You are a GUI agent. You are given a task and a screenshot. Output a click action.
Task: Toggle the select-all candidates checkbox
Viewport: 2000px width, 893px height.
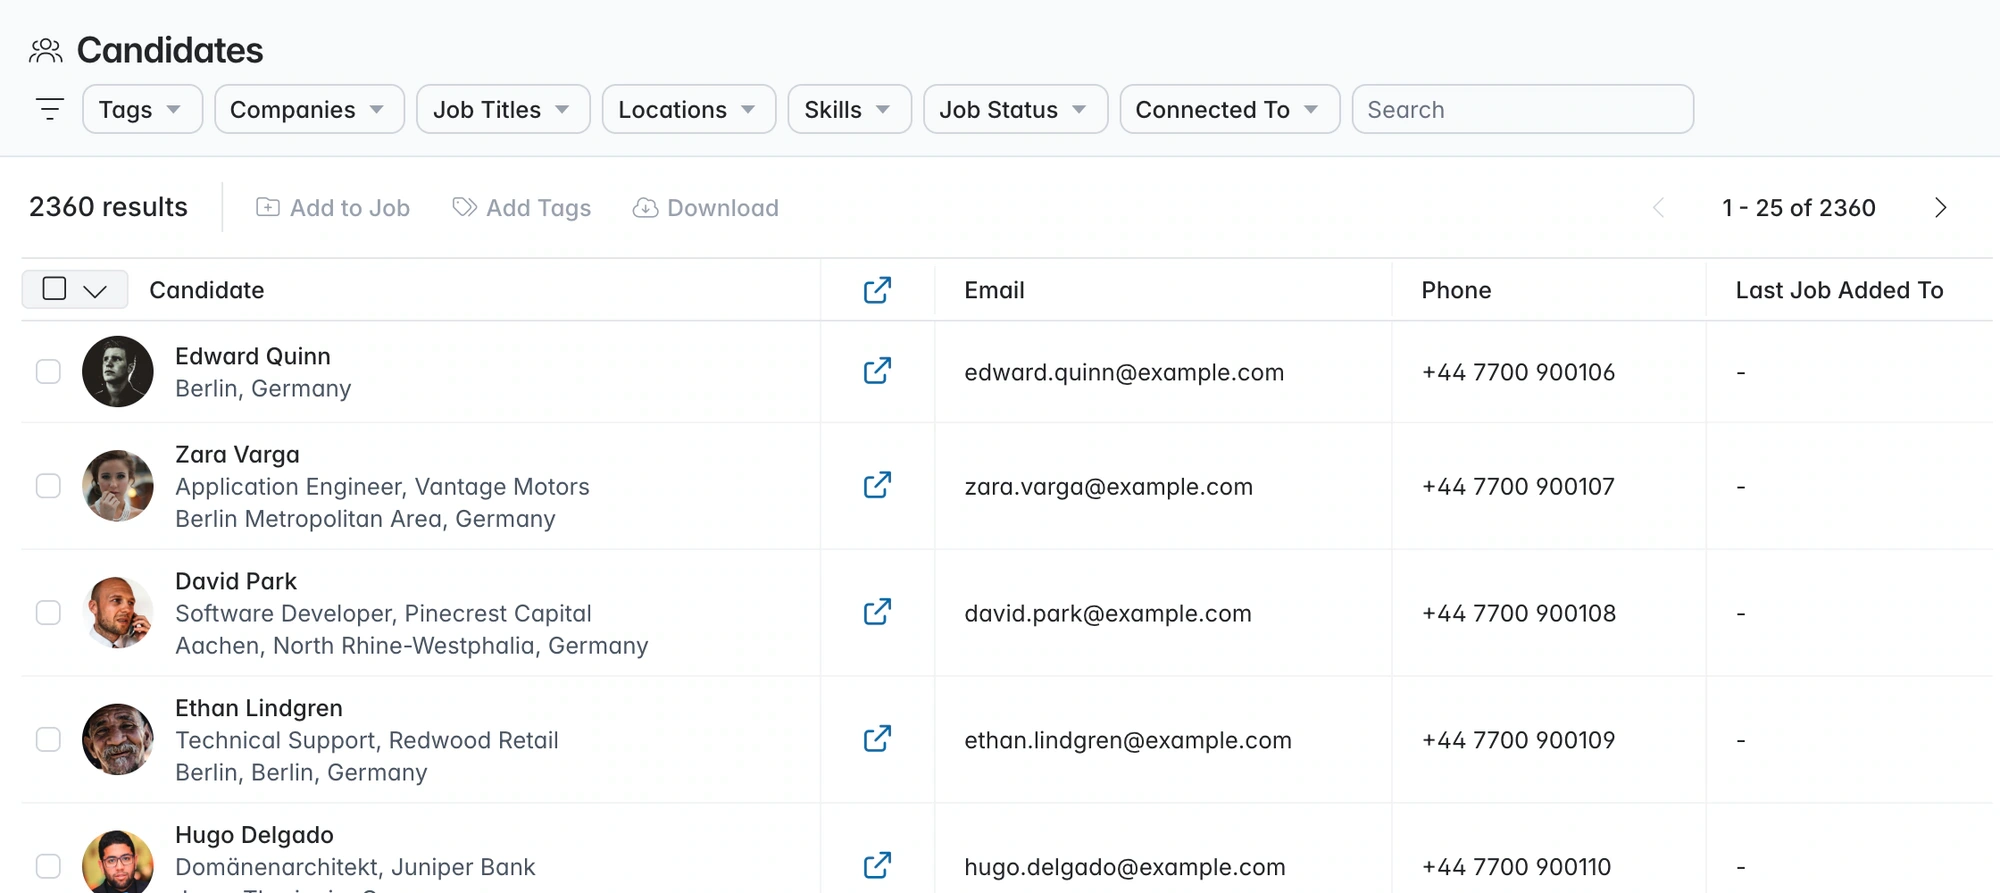point(55,289)
